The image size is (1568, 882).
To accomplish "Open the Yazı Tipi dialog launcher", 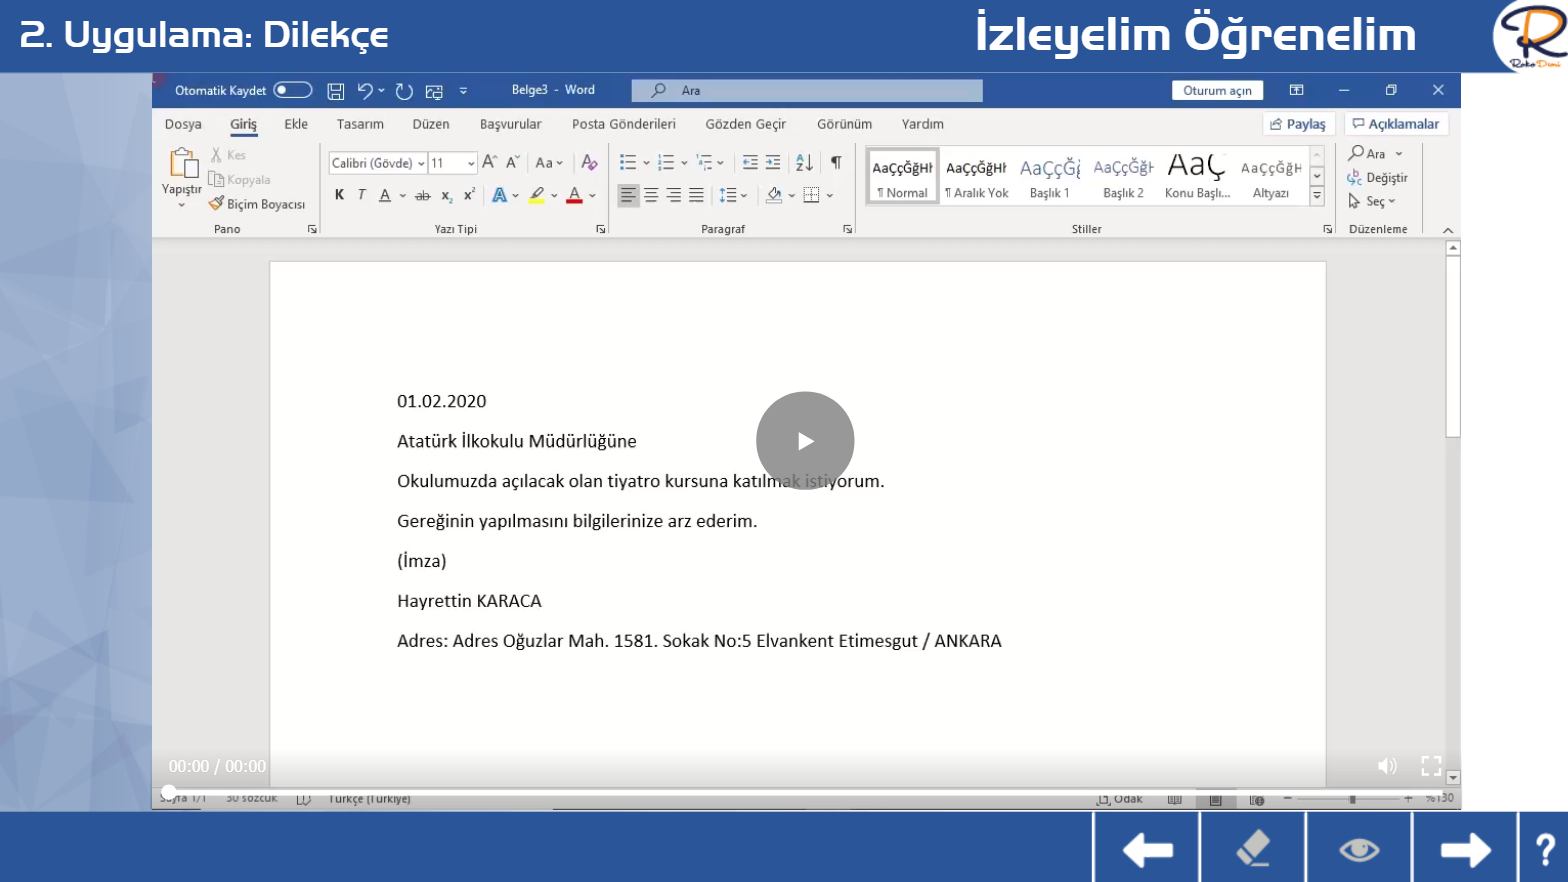I will click(x=601, y=229).
